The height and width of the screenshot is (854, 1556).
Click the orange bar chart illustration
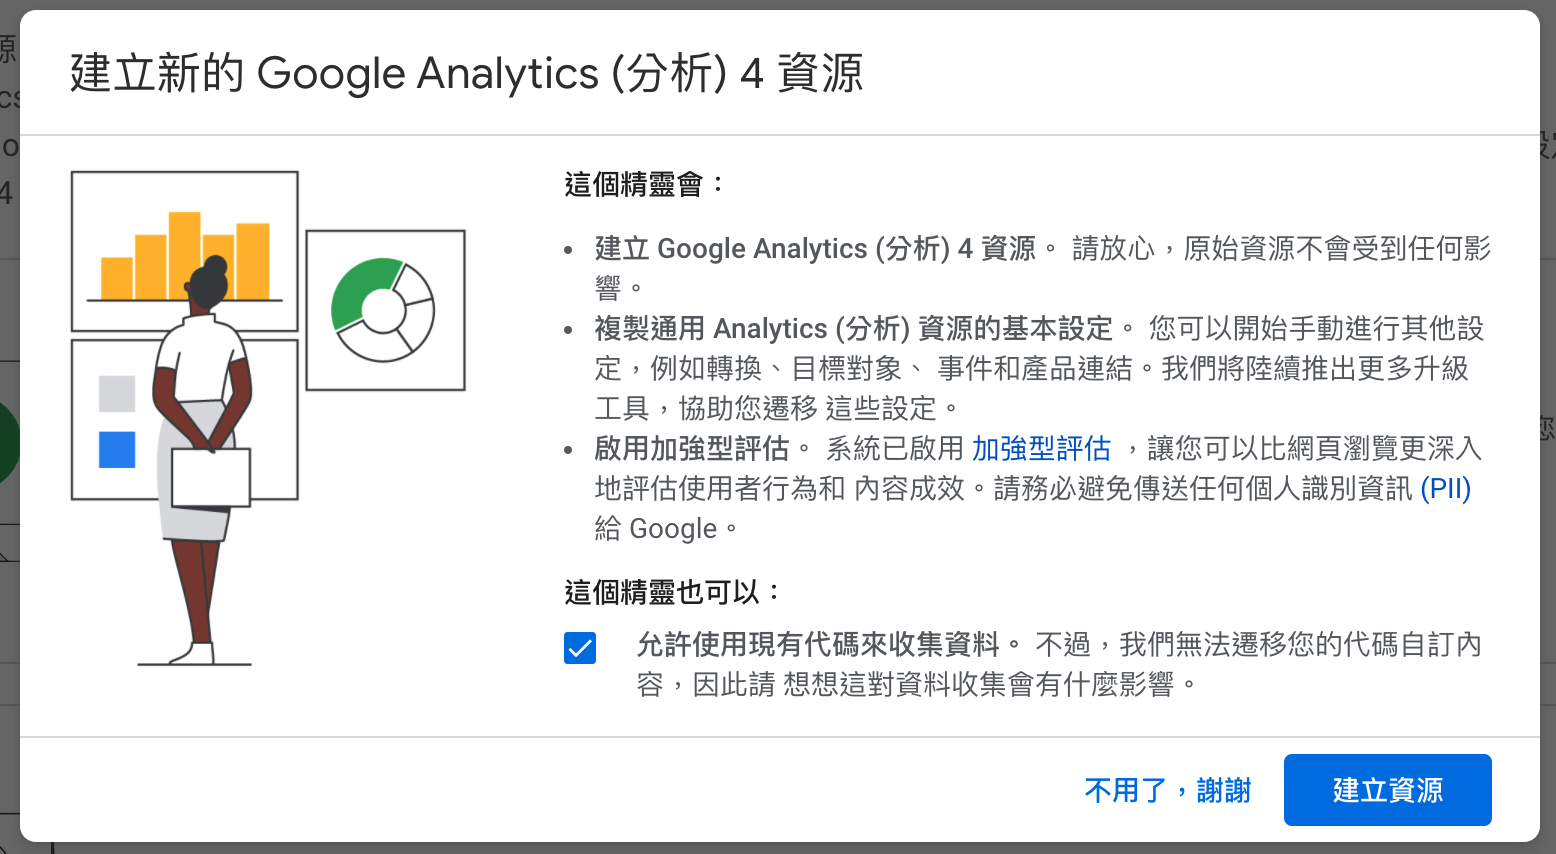tap(185, 256)
